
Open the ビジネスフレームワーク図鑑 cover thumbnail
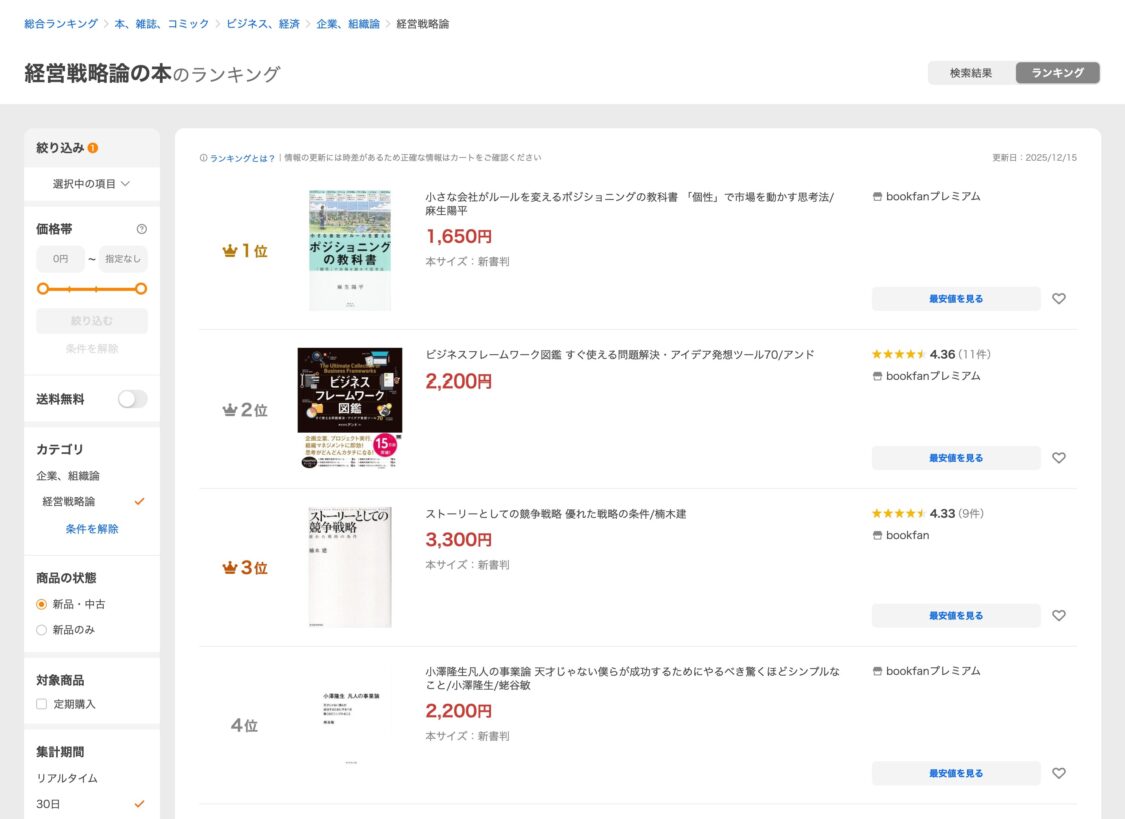[x=350, y=408]
